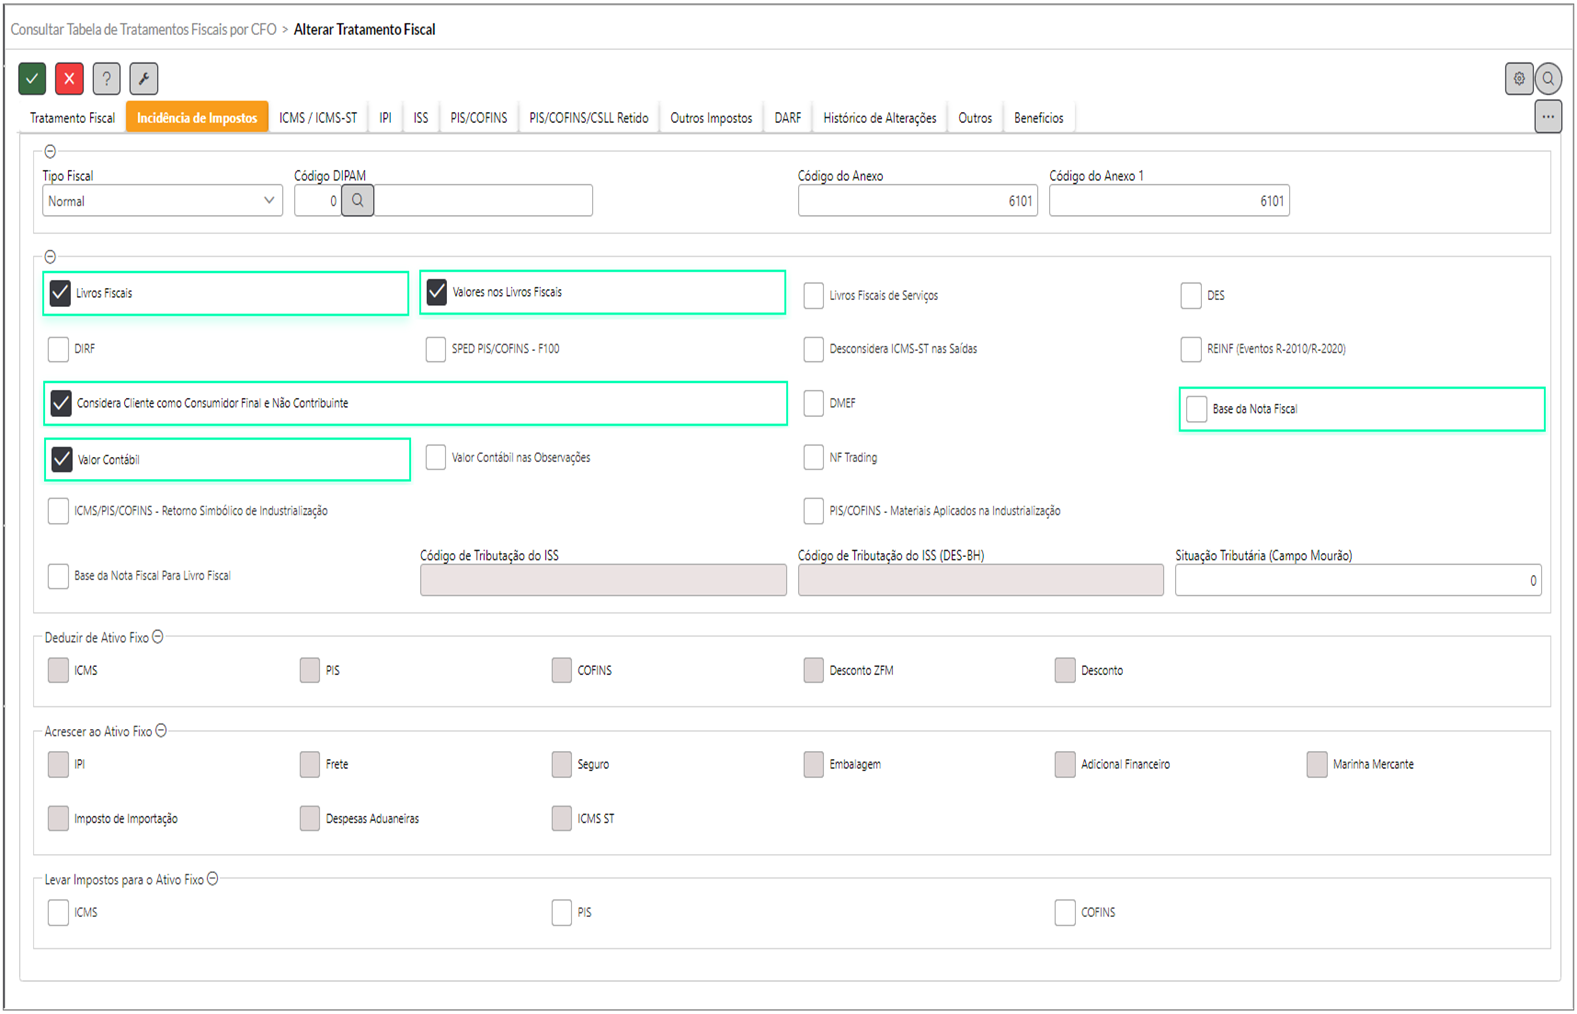
Task: Collapse the Acrescer ao Ativo Fixo section
Action: [161, 731]
